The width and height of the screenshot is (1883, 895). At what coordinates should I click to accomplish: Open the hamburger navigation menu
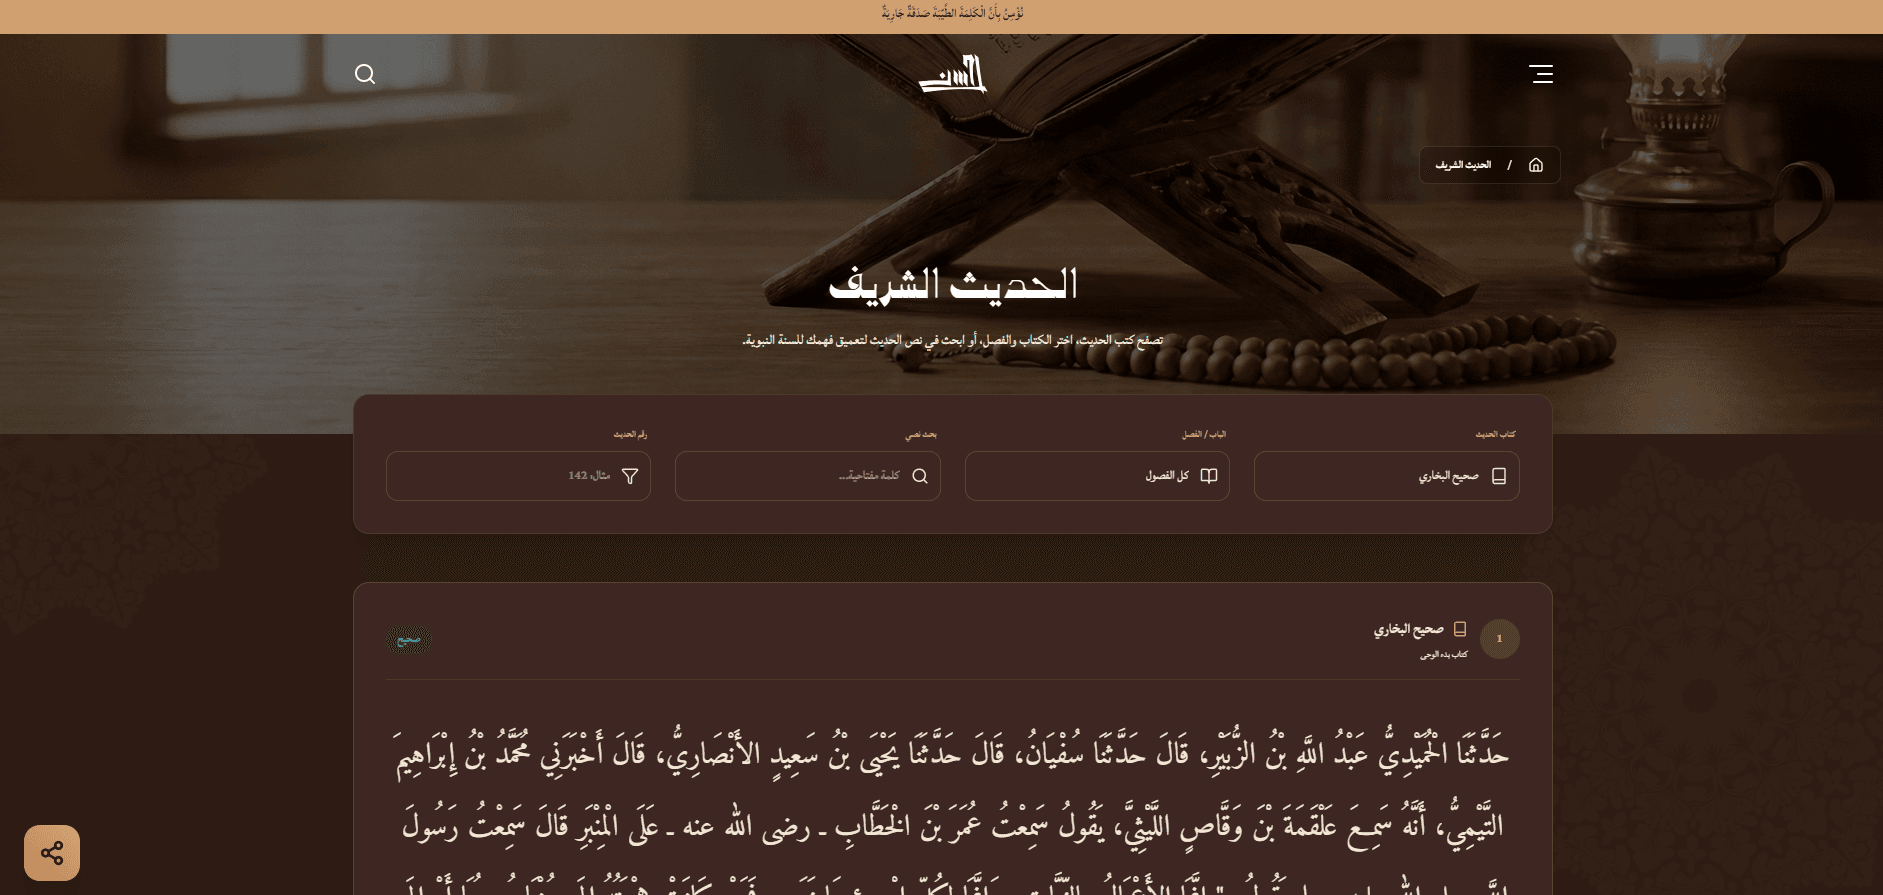[1540, 74]
